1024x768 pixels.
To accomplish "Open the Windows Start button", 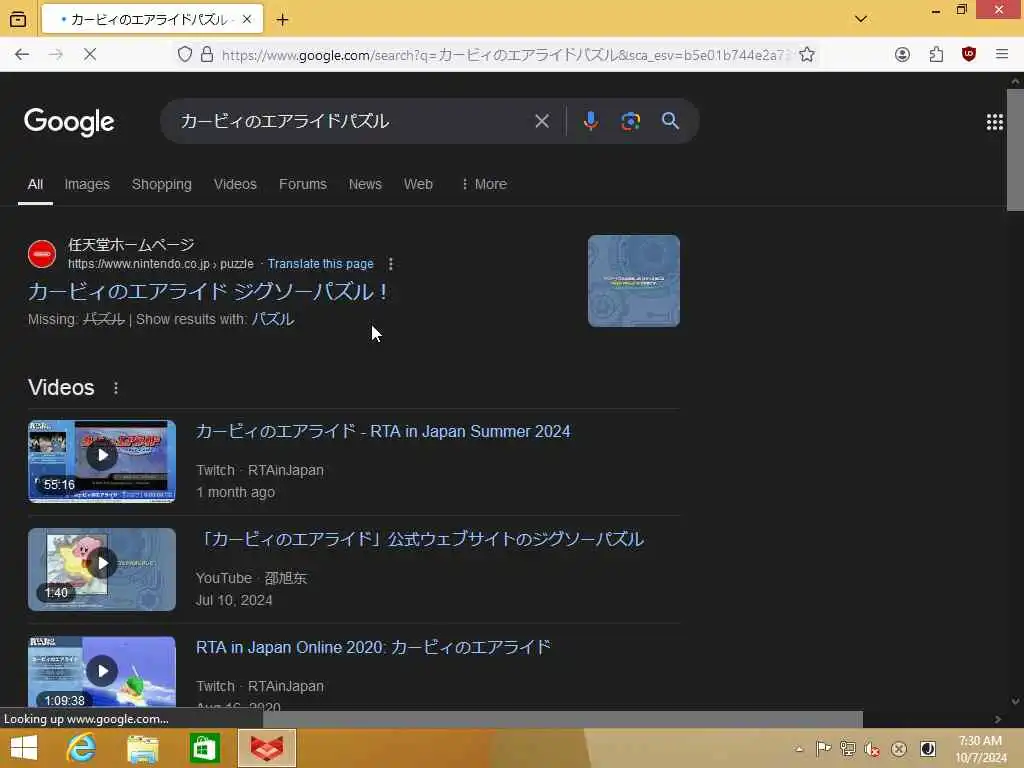I will click(24, 748).
